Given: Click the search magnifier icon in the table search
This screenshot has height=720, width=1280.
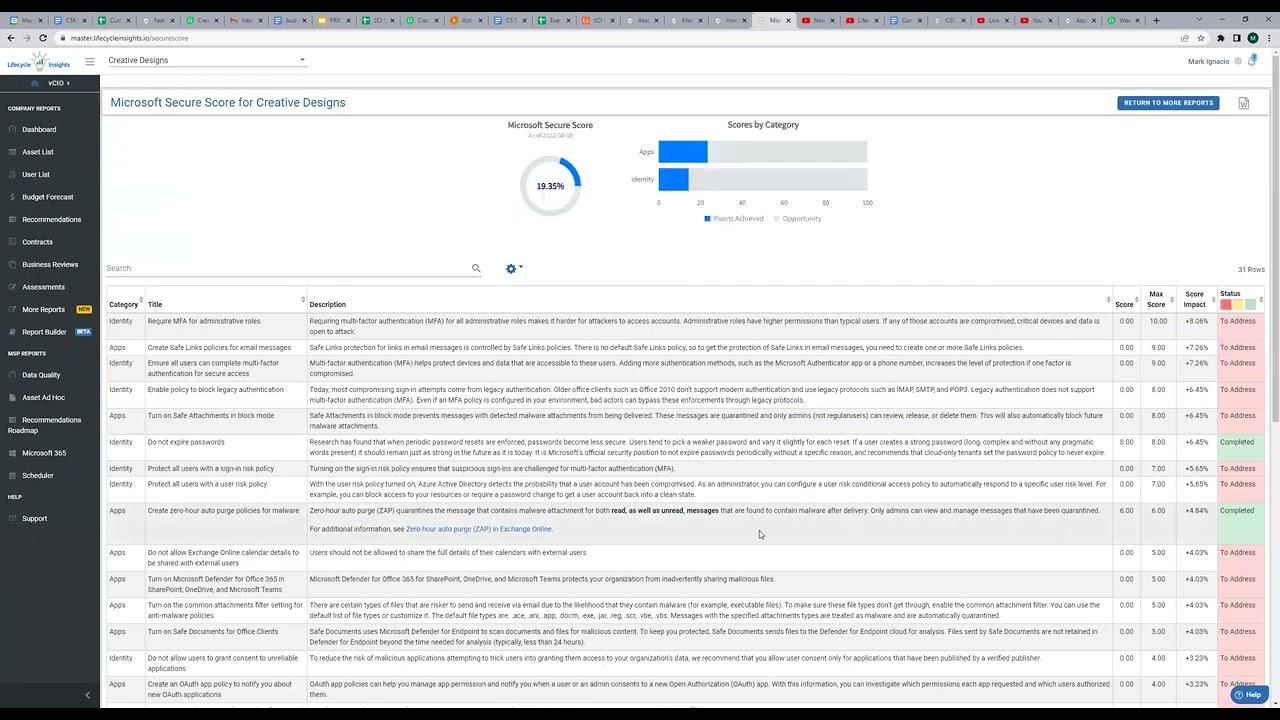Looking at the screenshot, I should [476, 268].
